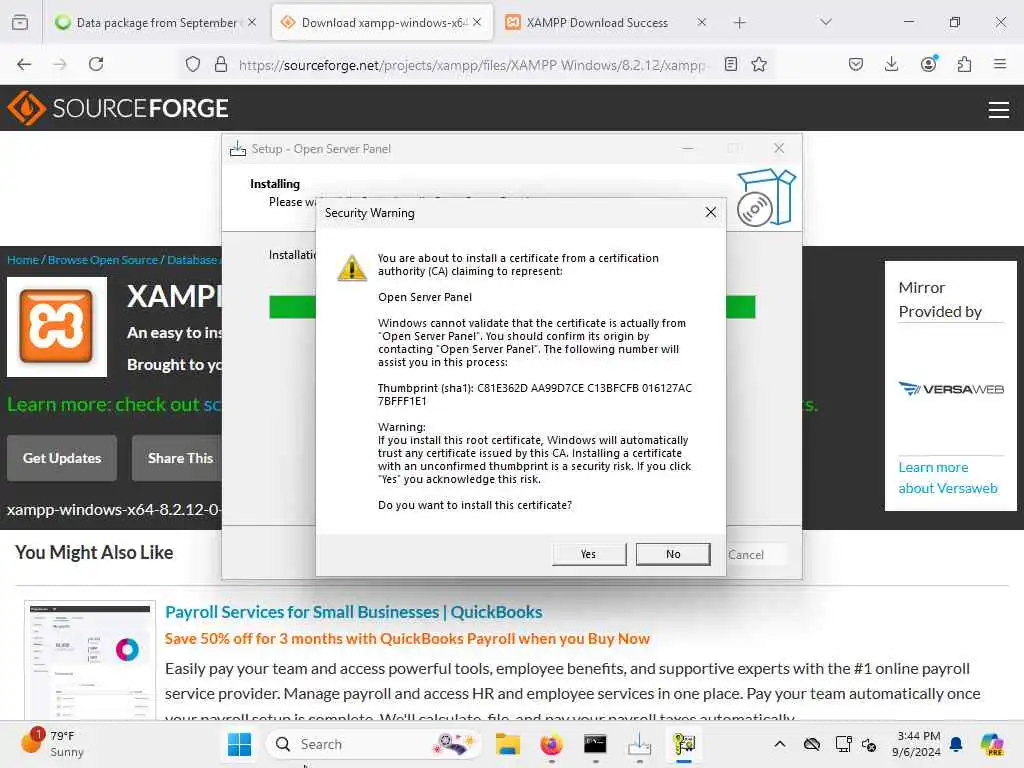Click the taskbar Search box

click(374, 744)
